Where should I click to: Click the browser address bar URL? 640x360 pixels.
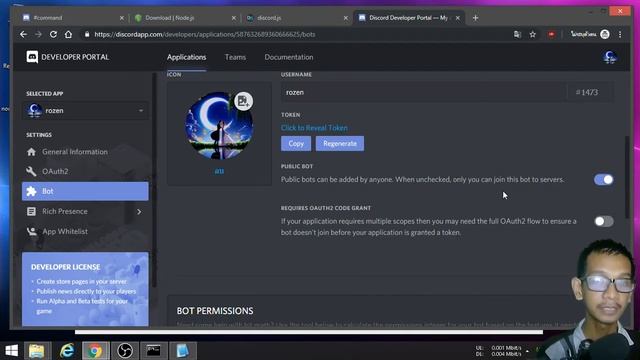pyautogui.click(x=204, y=35)
